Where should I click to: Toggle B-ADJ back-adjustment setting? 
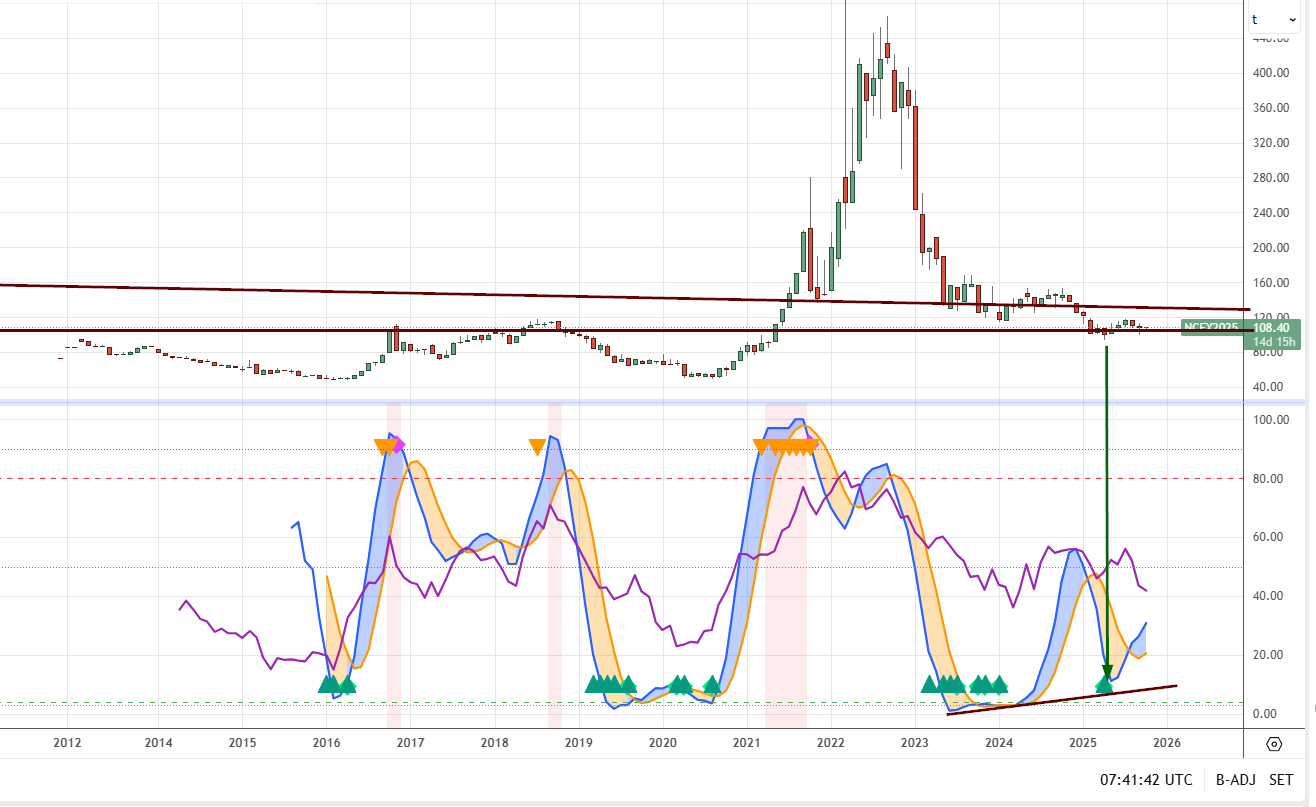[1235, 780]
